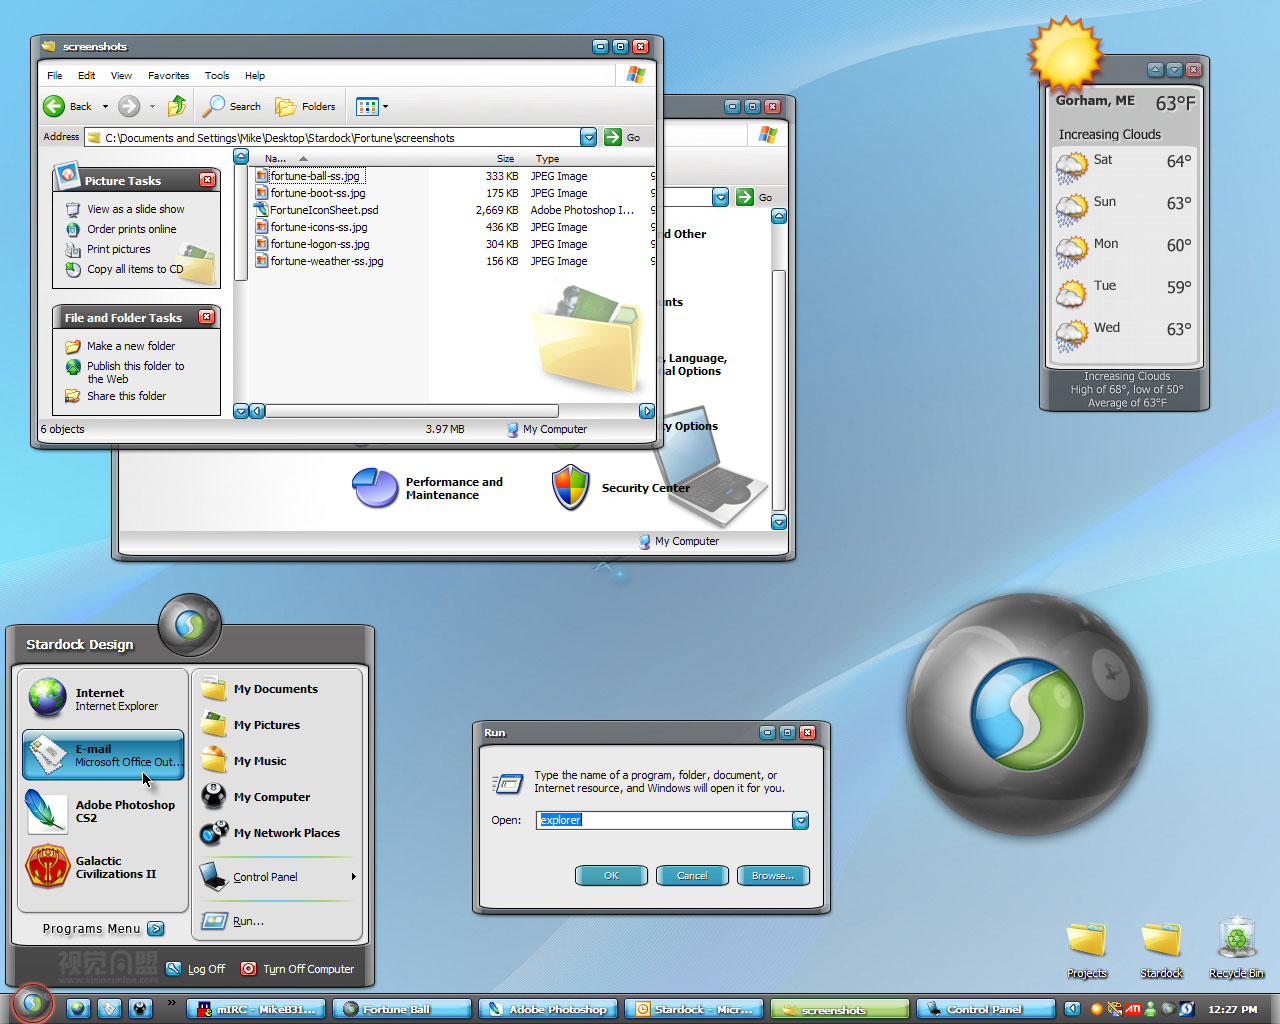Image resolution: width=1280 pixels, height=1024 pixels.
Task: Switch to mIRC taskbar button
Action: 257,1009
